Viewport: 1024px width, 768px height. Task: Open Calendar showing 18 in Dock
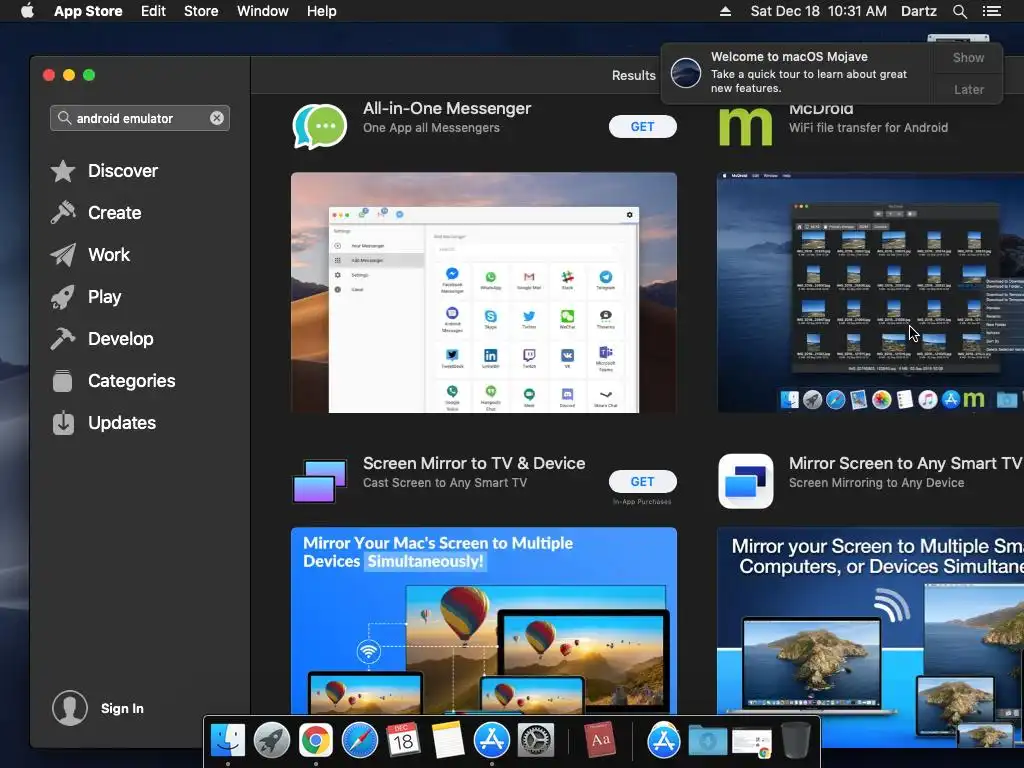[x=403, y=741]
